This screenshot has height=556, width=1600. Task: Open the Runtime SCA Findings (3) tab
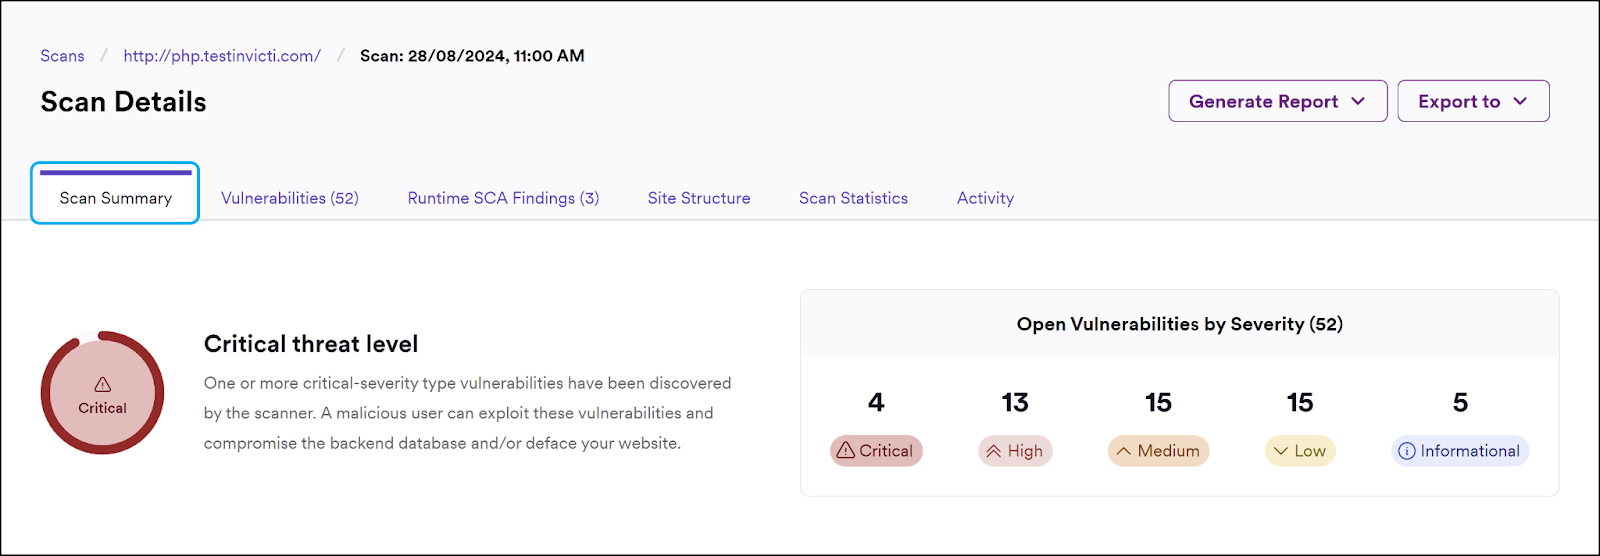point(503,198)
